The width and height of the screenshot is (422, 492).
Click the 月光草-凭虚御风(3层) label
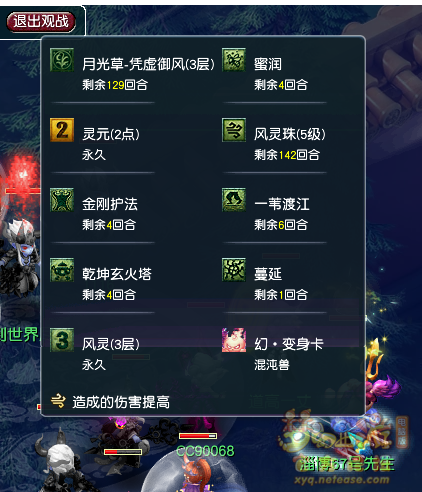pyautogui.click(x=148, y=64)
